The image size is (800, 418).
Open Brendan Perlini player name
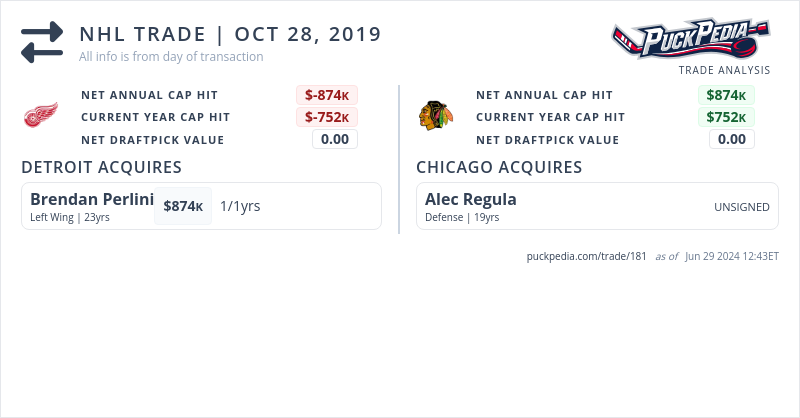coord(91,199)
